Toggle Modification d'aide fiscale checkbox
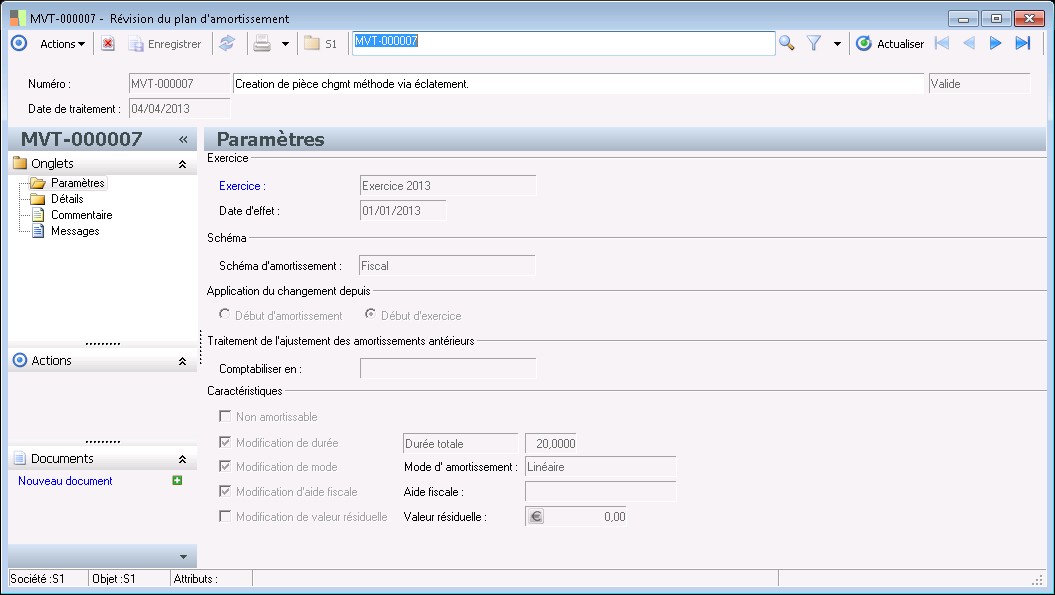 [x=225, y=491]
